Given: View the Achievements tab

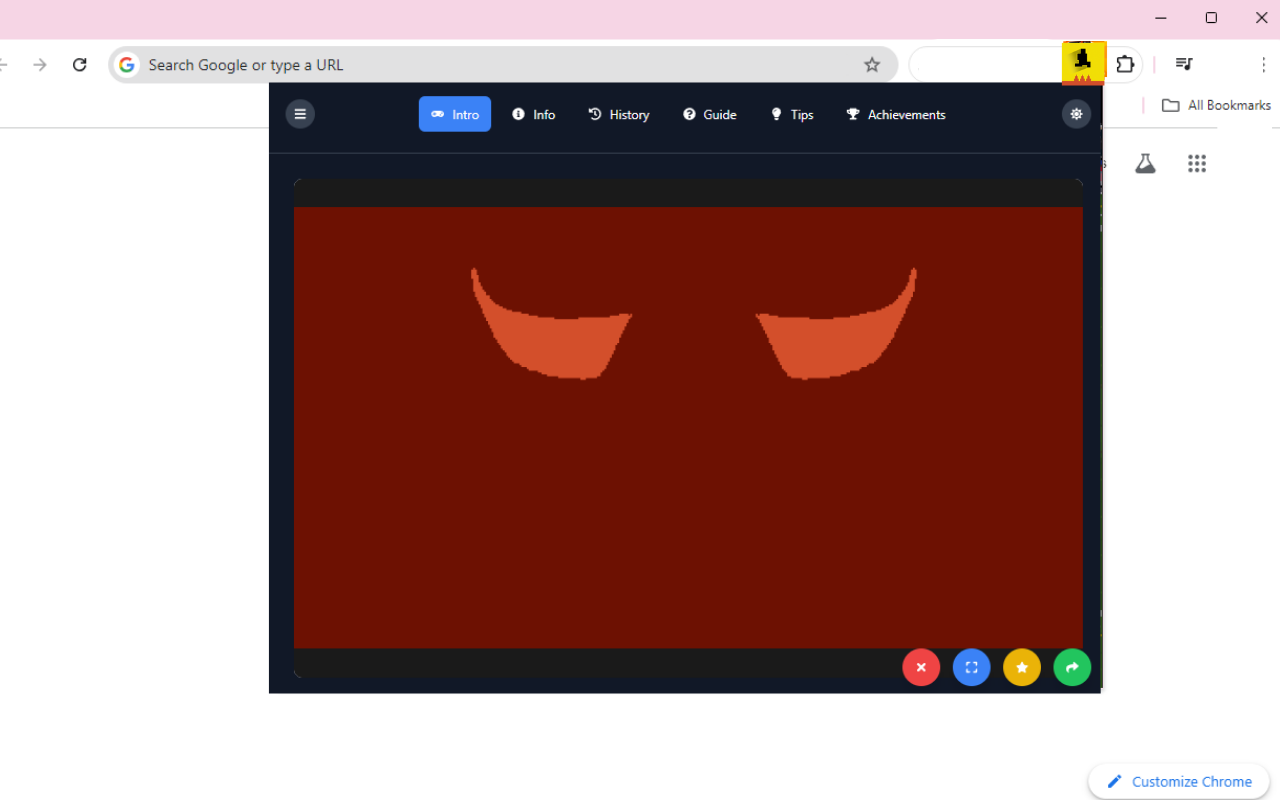Looking at the screenshot, I should point(896,114).
